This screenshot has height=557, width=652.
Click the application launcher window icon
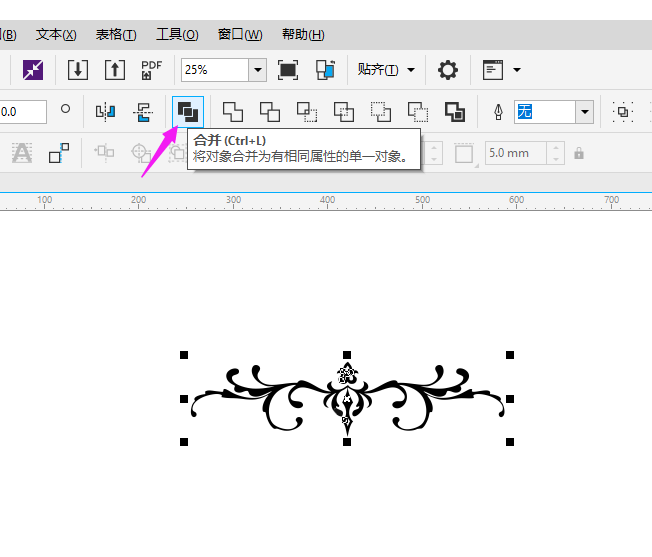[x=493, y=69]
